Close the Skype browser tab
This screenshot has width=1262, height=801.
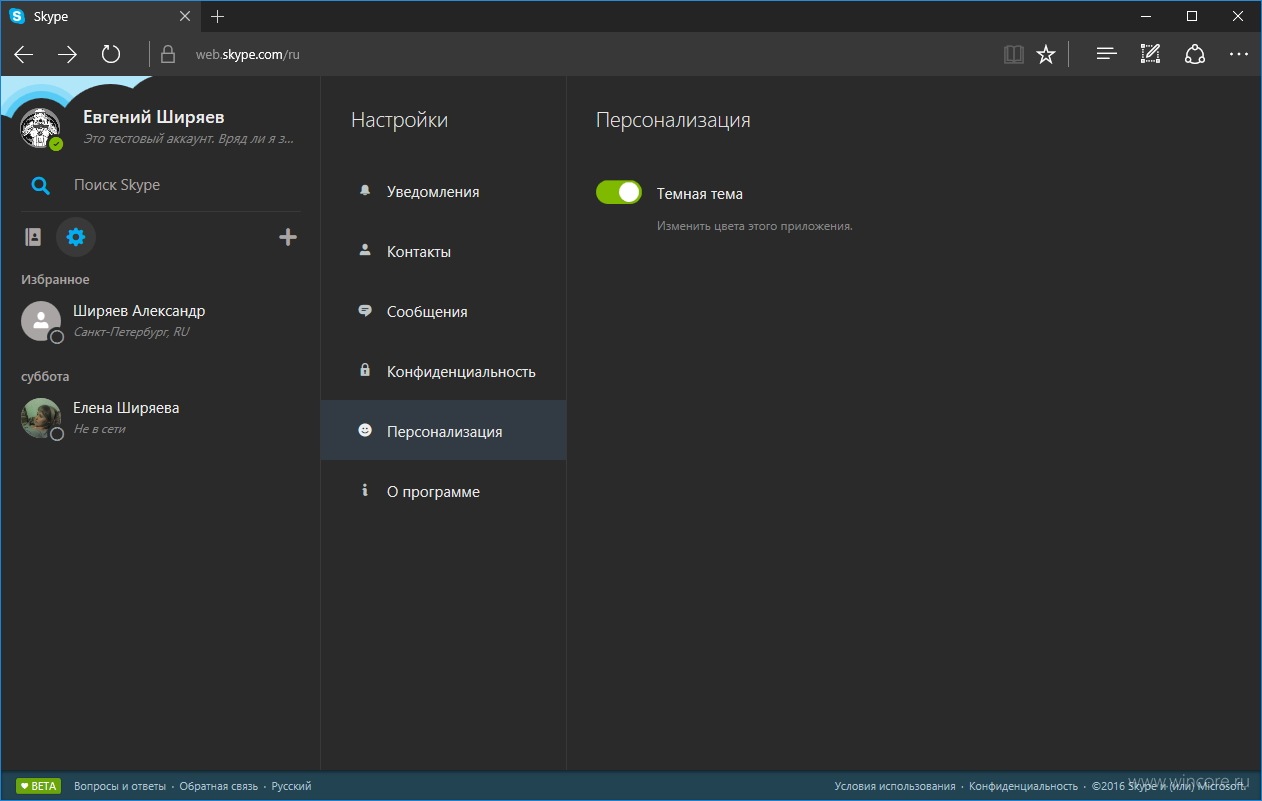click(186, 16)
